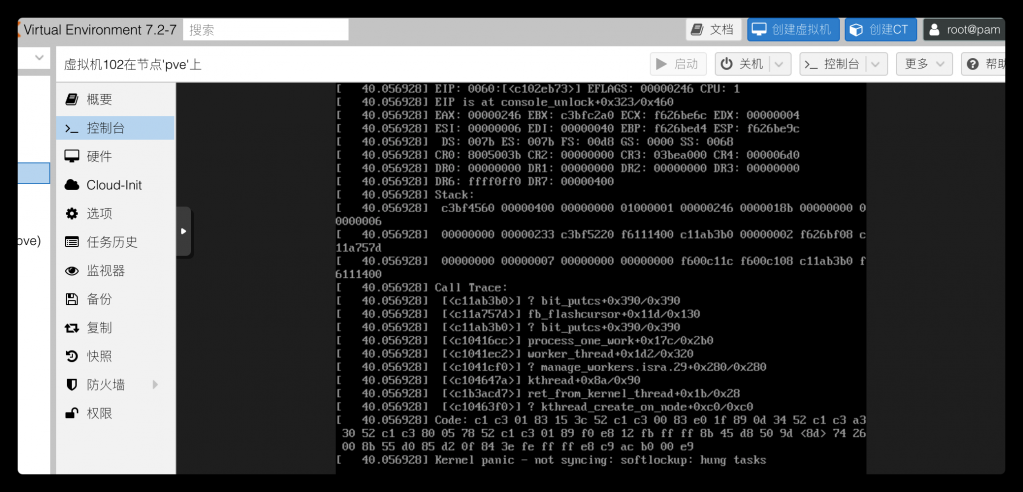Toggle the sidebar collapse handle
Image resolution: width=1023 pixels, height=492 pixels.
(183, 231)
